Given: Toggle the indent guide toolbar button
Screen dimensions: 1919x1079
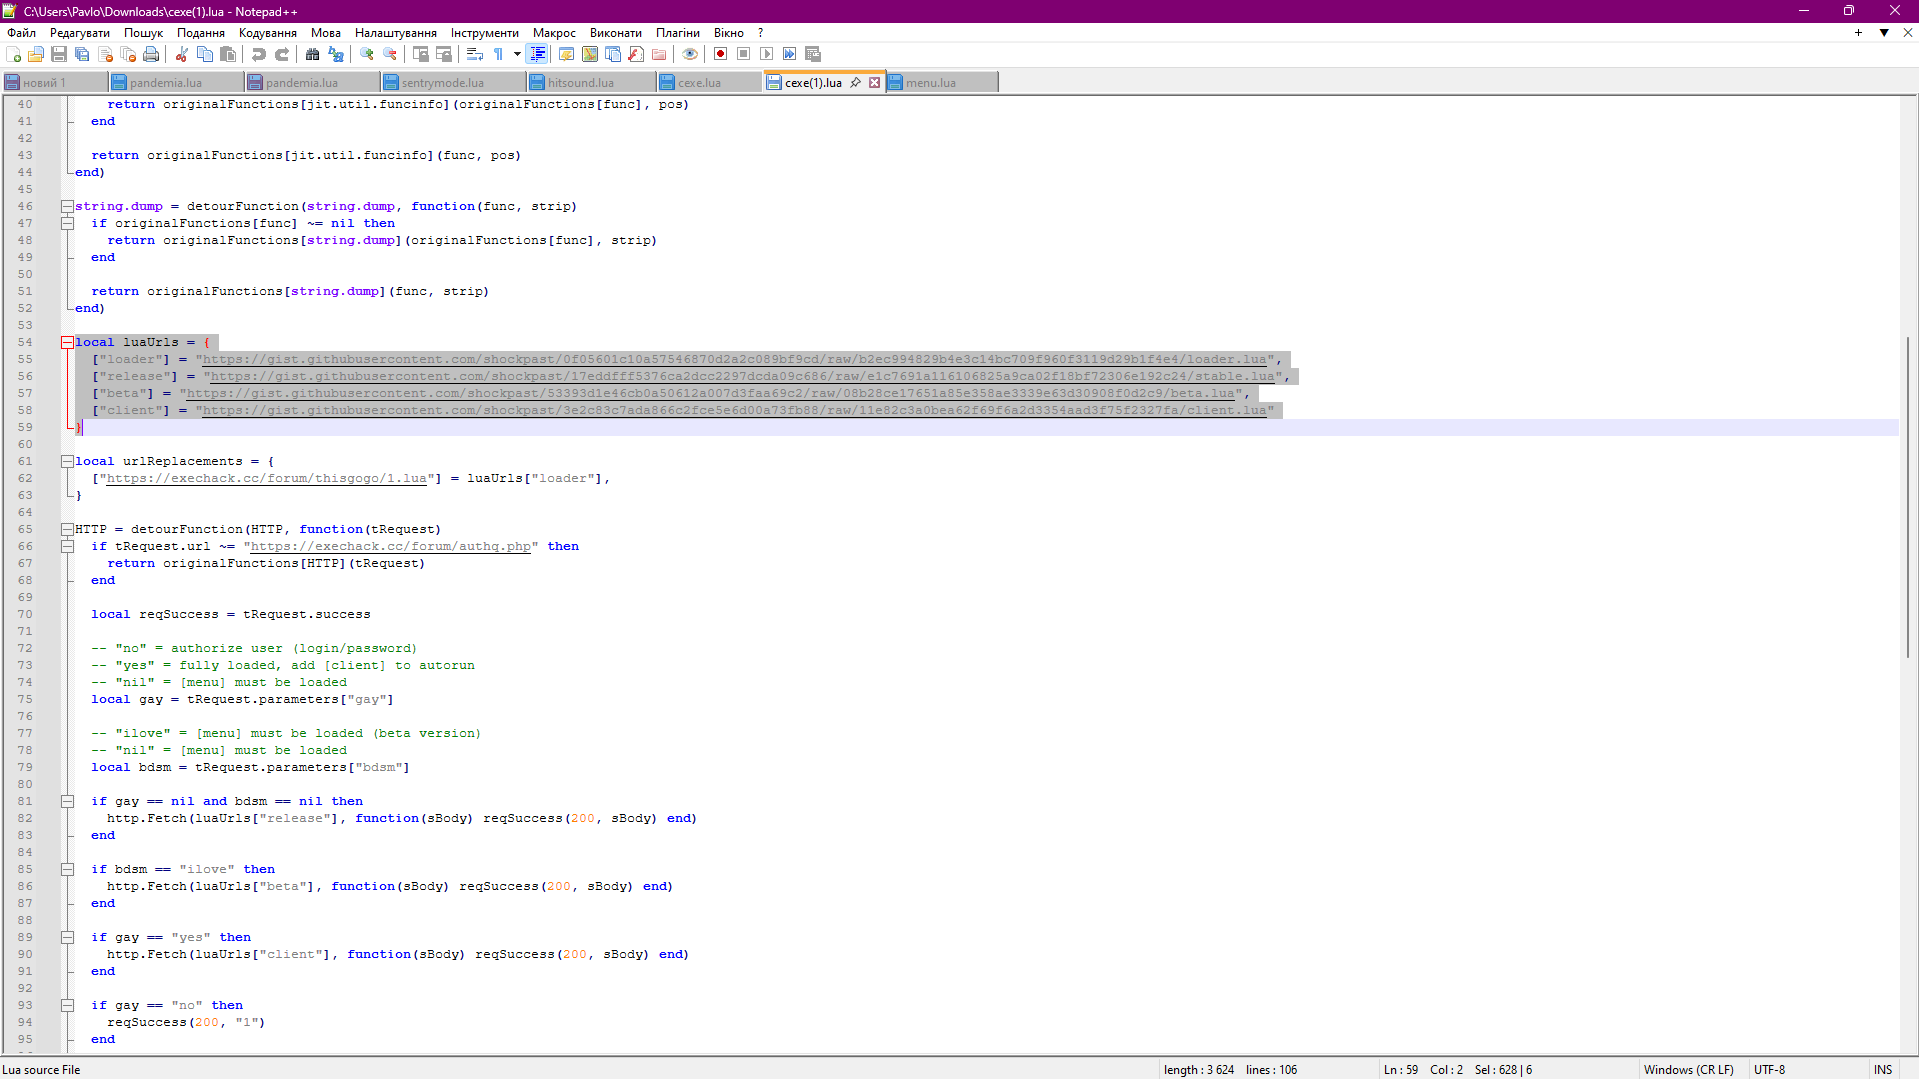Looking at the screenshot, I should coord(538,54).
